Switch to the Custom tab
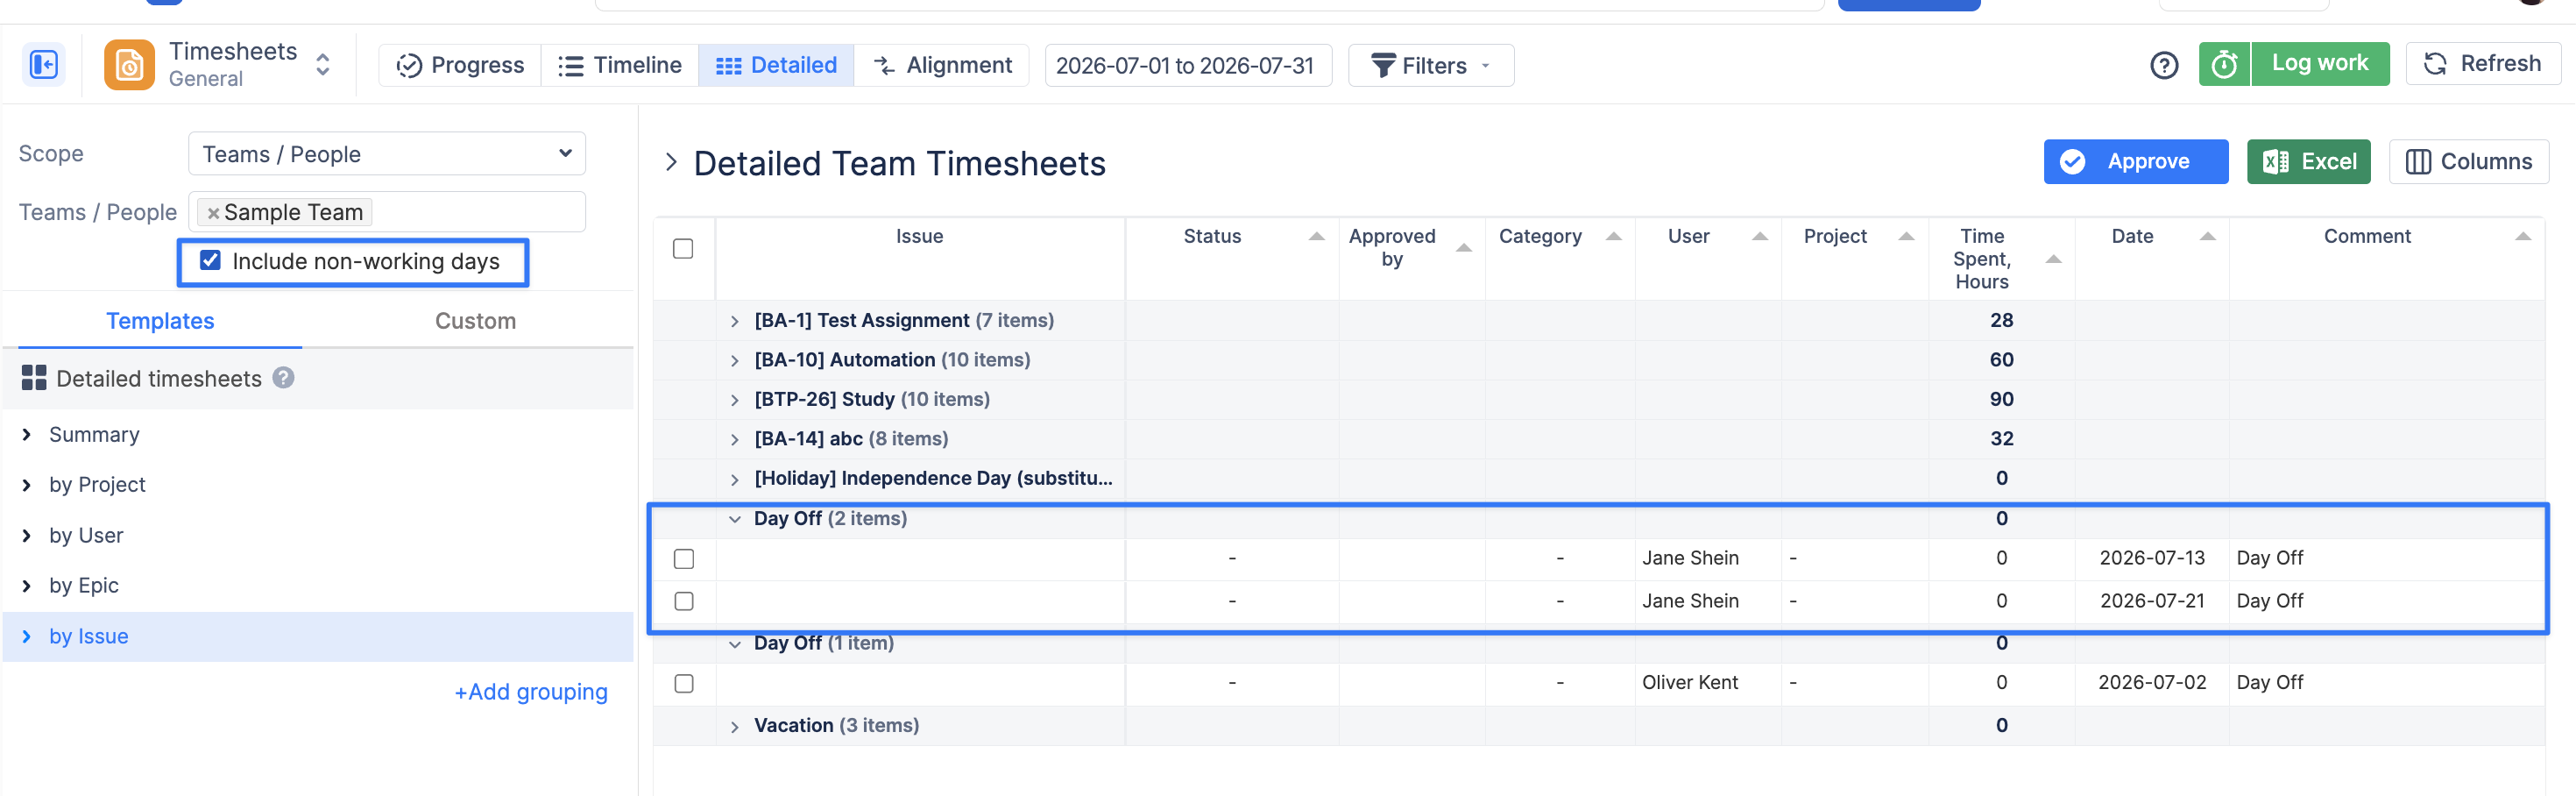The image size is (2576, 796). (475, 321)
